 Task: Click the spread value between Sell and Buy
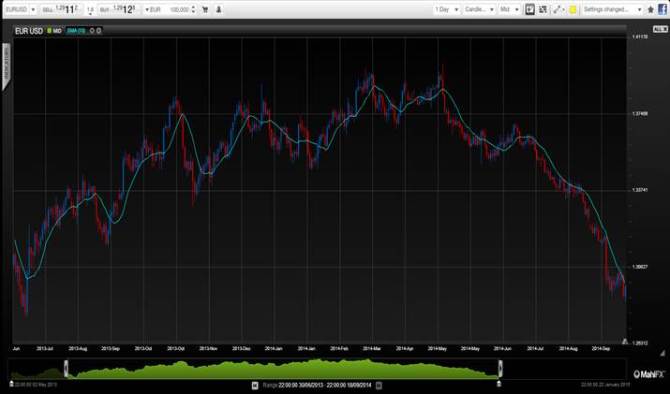(x=90, y=10)
